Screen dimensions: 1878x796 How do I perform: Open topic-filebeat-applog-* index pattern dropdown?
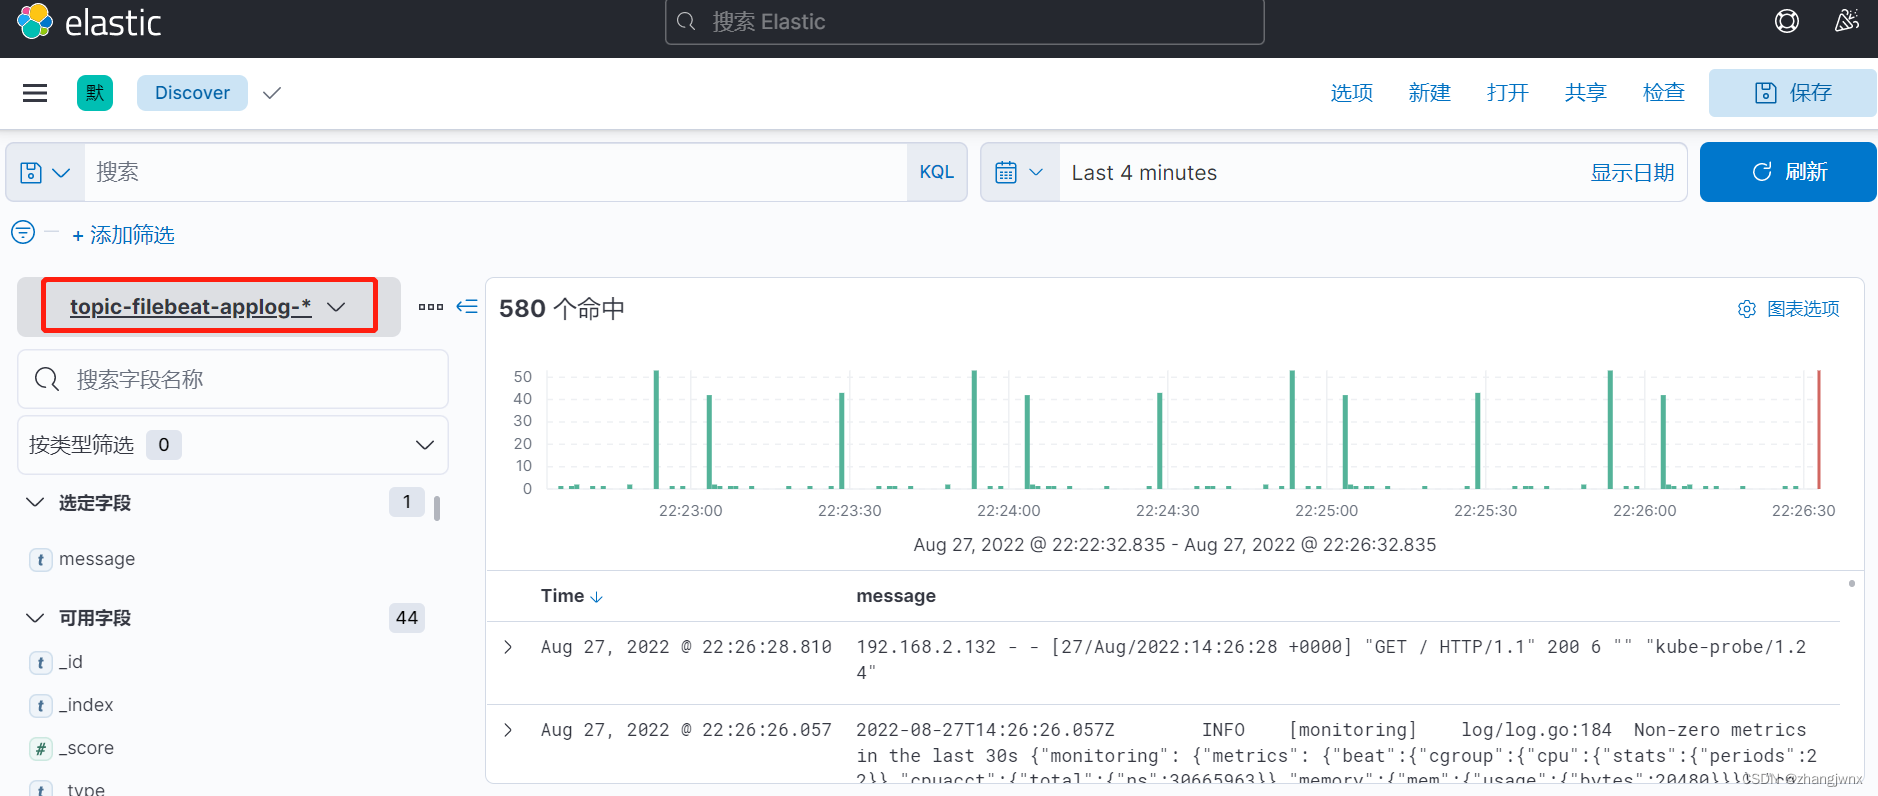[x=209, y=307]
